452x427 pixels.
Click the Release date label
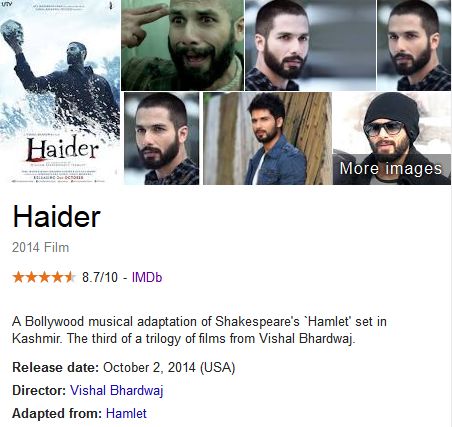[56, 368]
